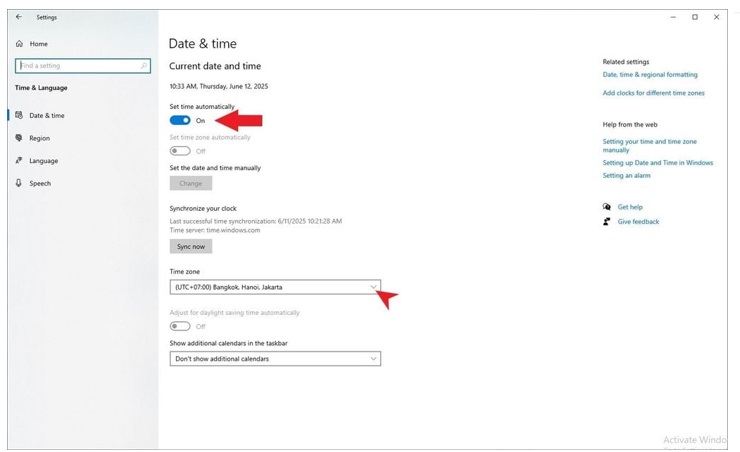
Task: Open Date, time & regional formatting link
Action: pos(650,75)
